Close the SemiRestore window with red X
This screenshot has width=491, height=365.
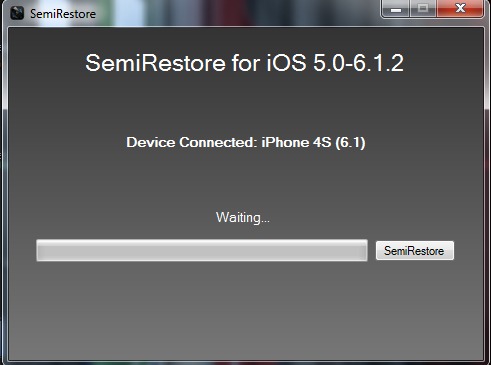(460, 9)
